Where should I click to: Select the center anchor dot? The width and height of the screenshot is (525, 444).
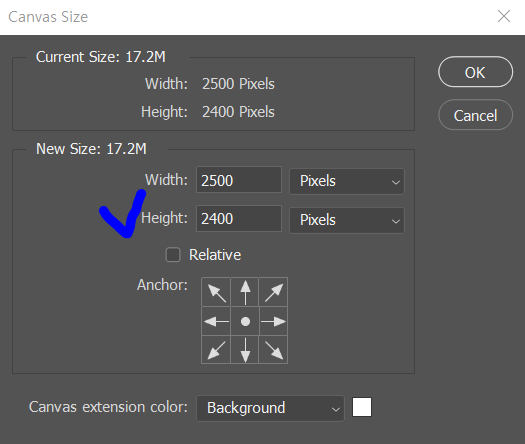[245, 321]
